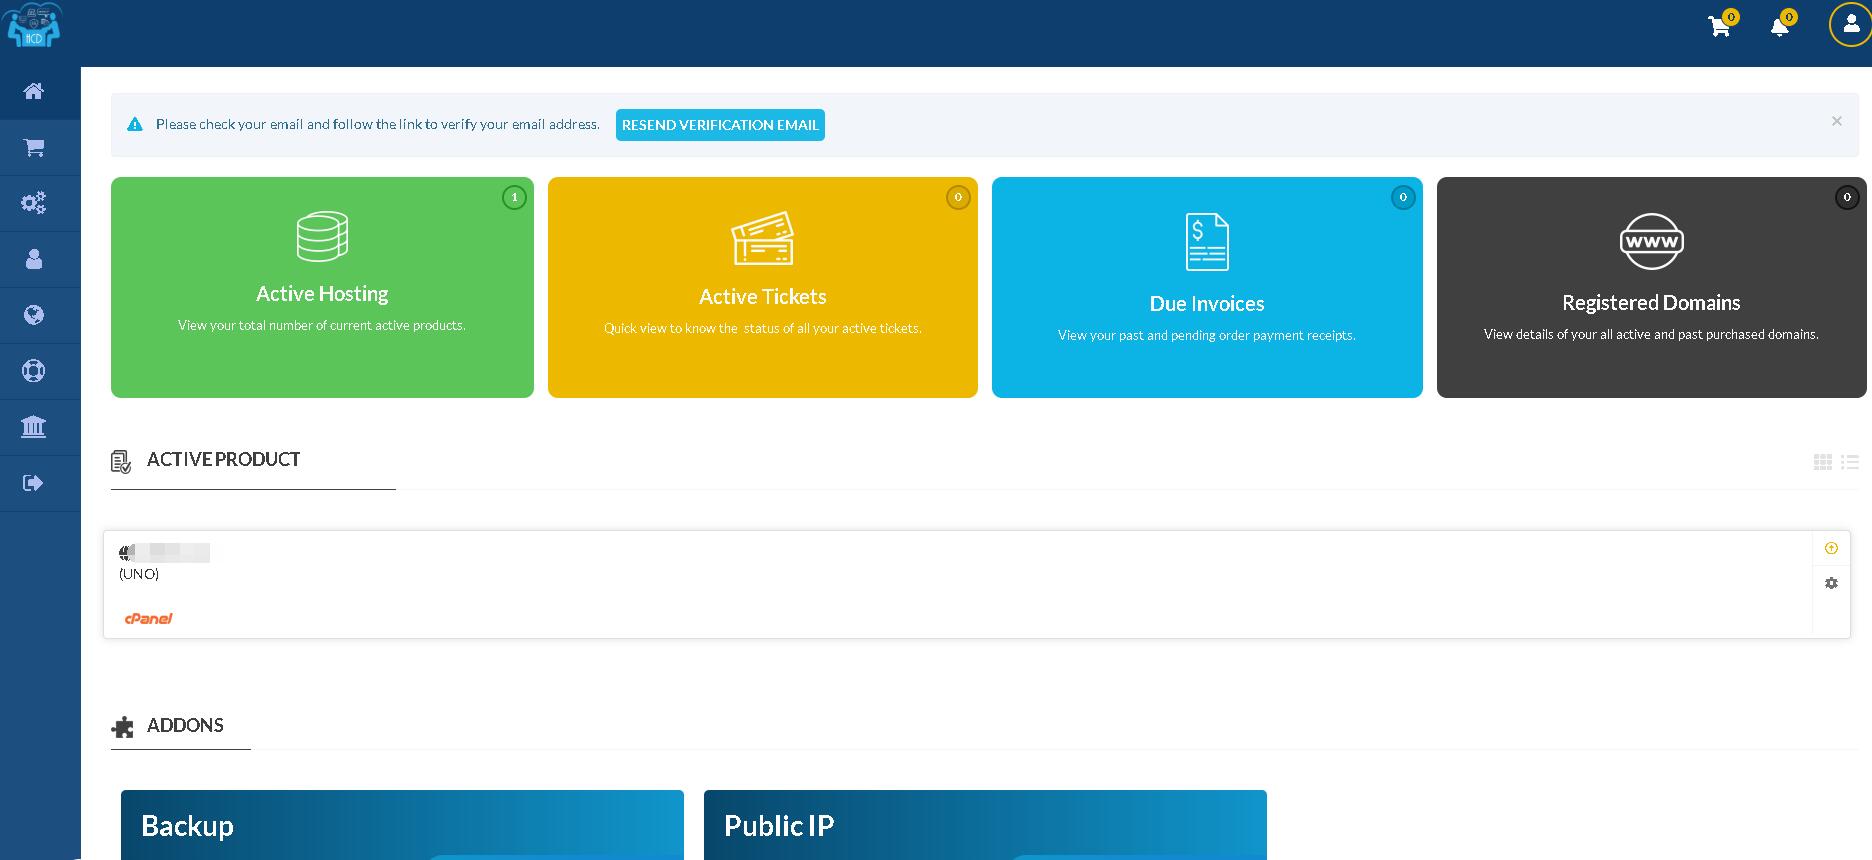Screen dimensions: 1872x860
Task: Click the Registered Domains count badge
Action: 1847,198
